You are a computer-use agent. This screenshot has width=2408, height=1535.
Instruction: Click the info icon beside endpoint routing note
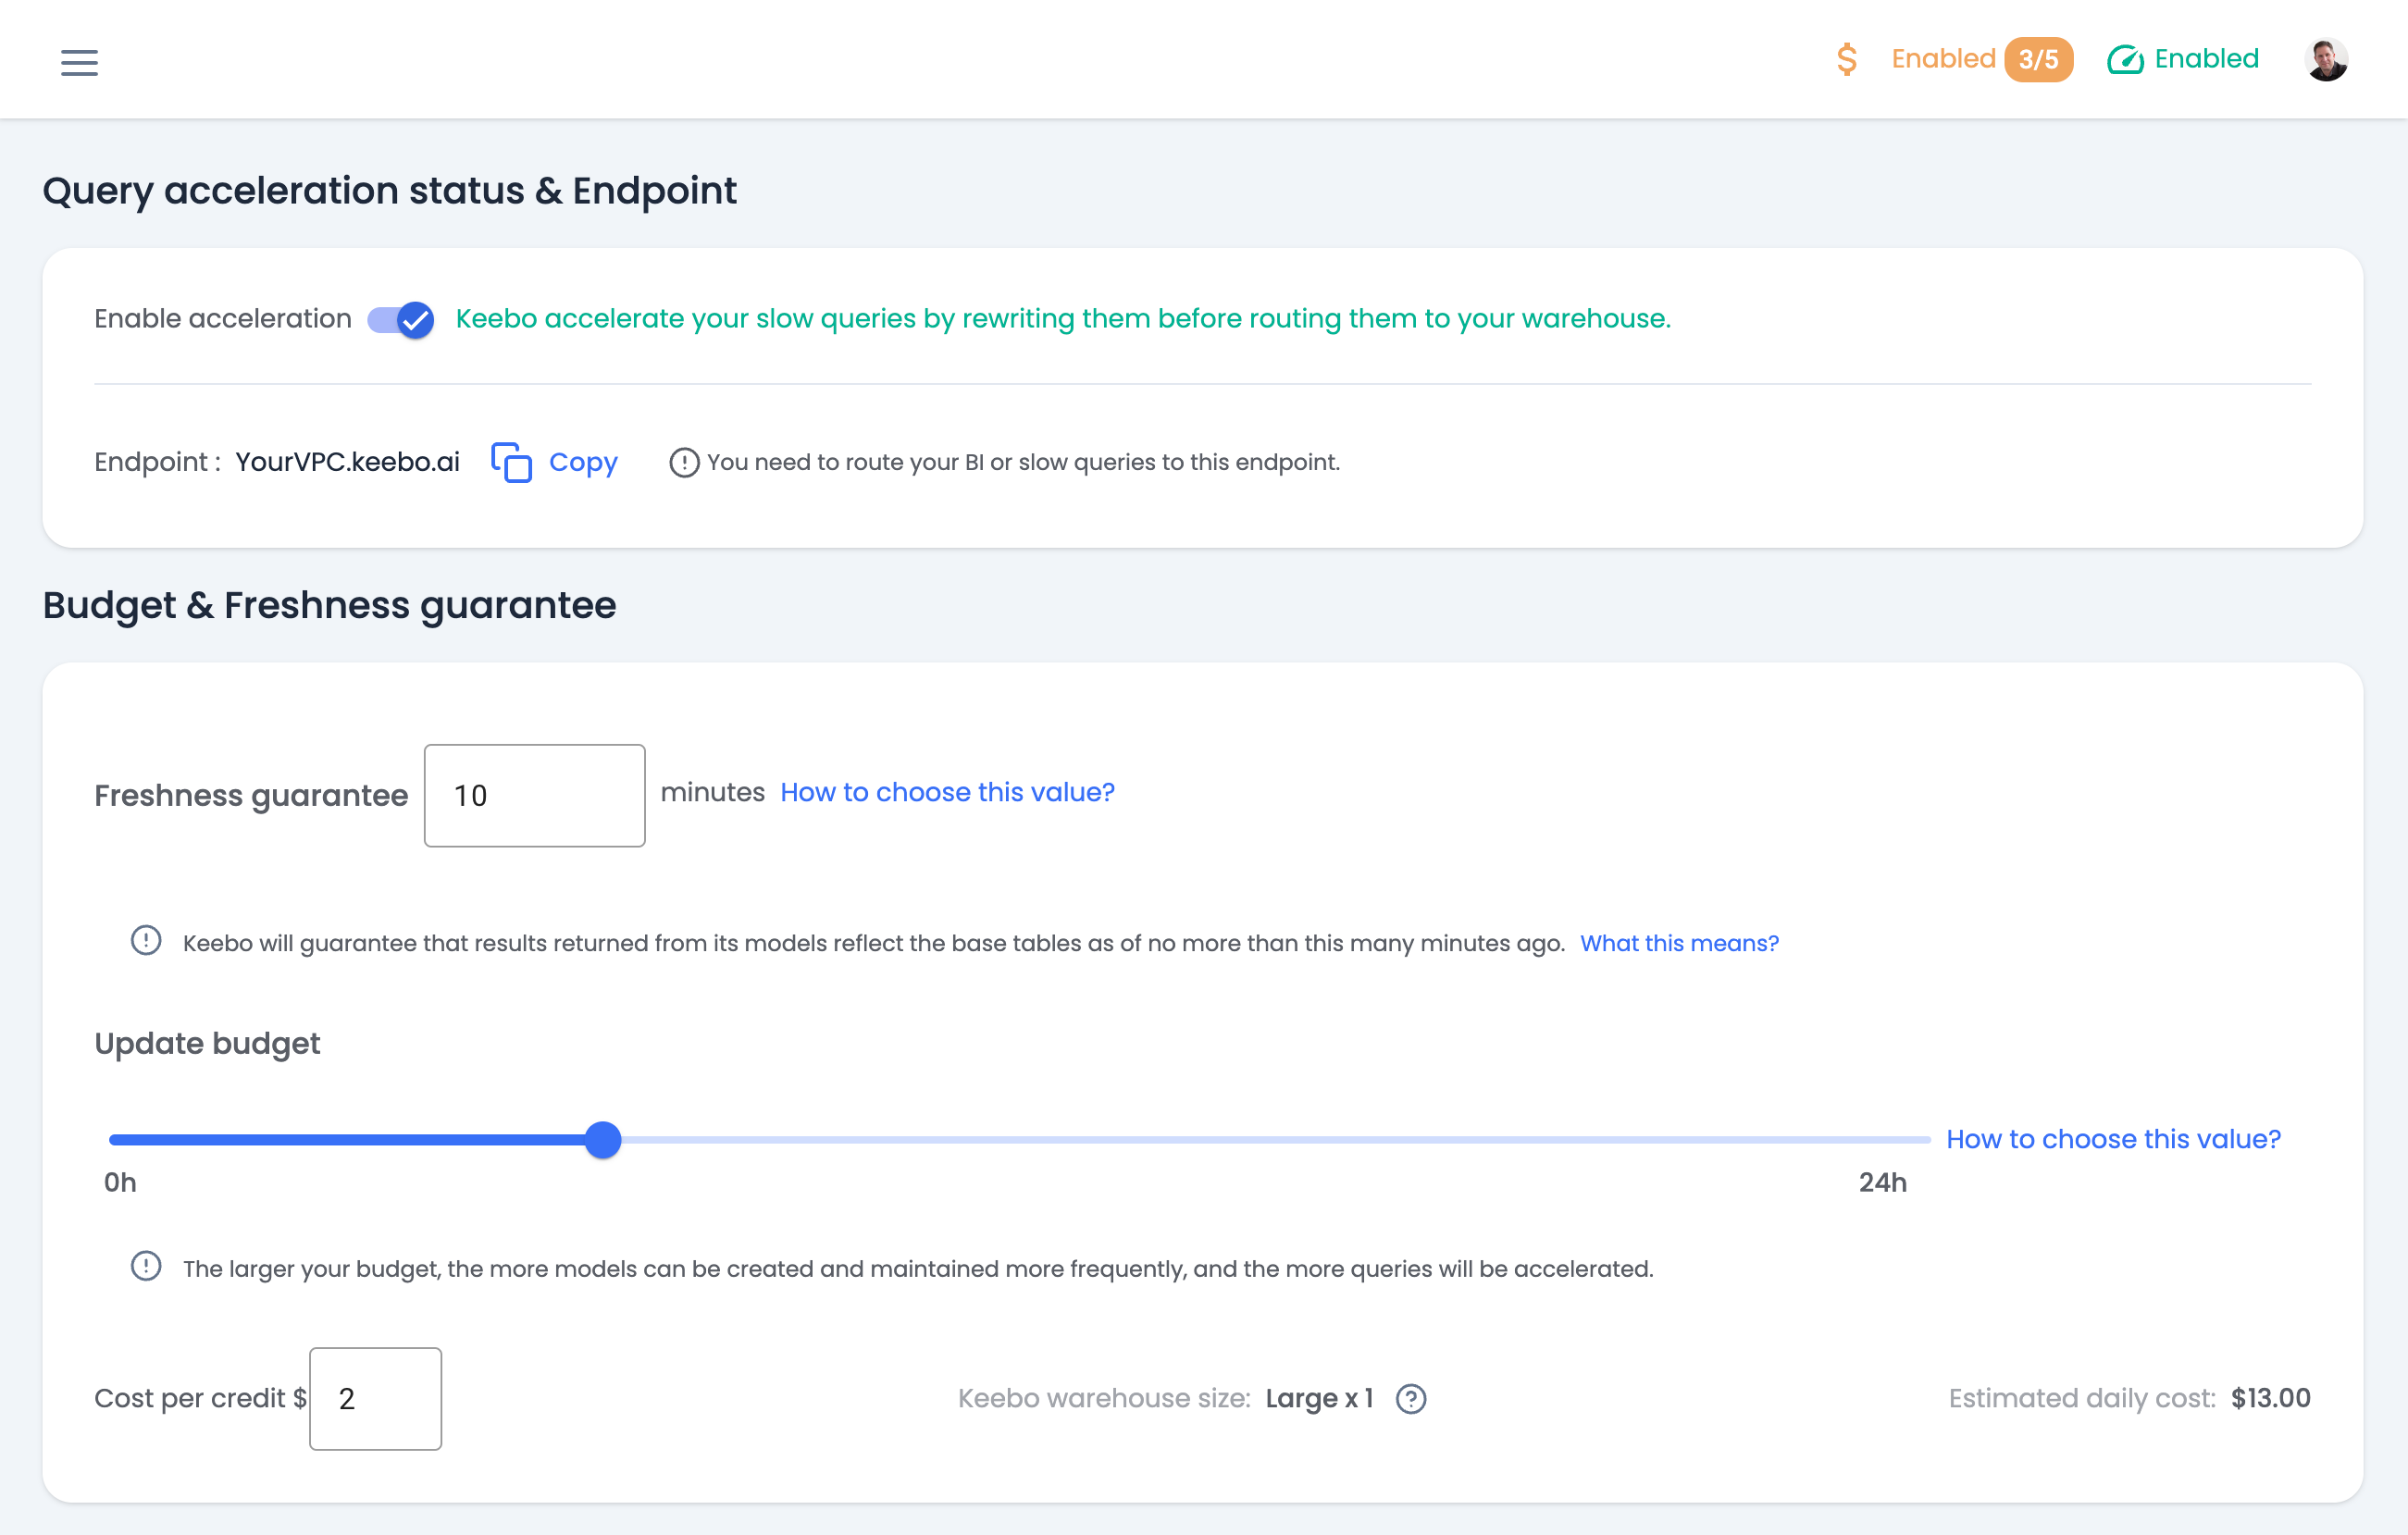pyautogui.click(x=684, y=462)
